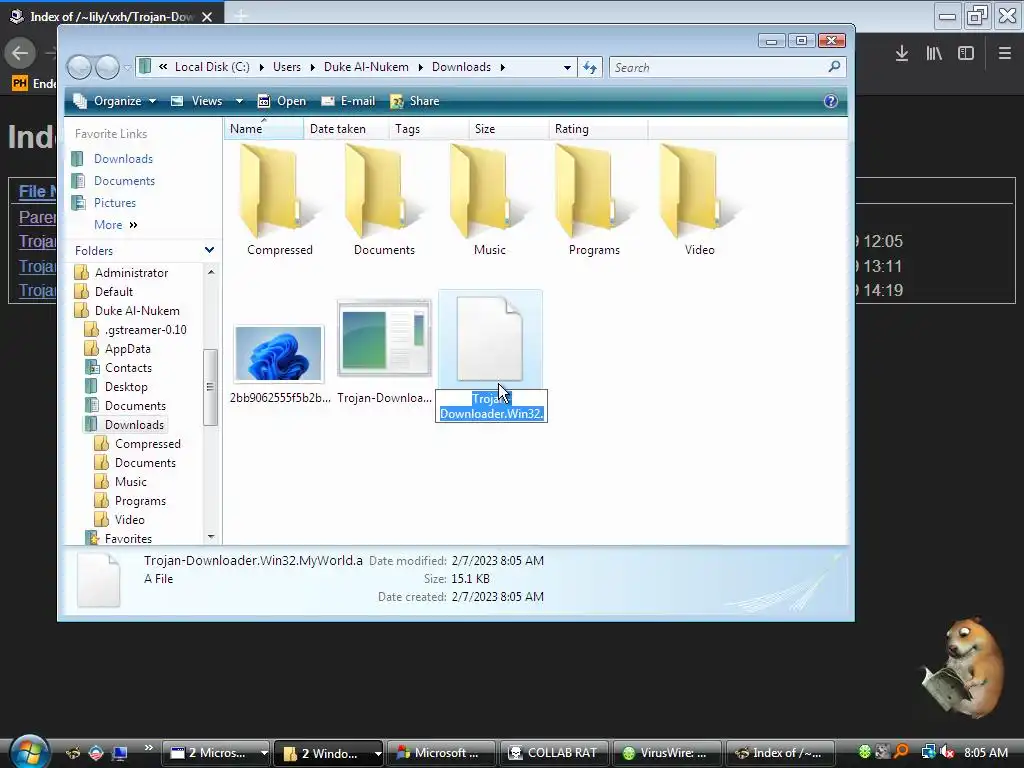The height and width of the screenshot is (768, 1024).
Task: Select AppData in folder tree
Action: 127,349
